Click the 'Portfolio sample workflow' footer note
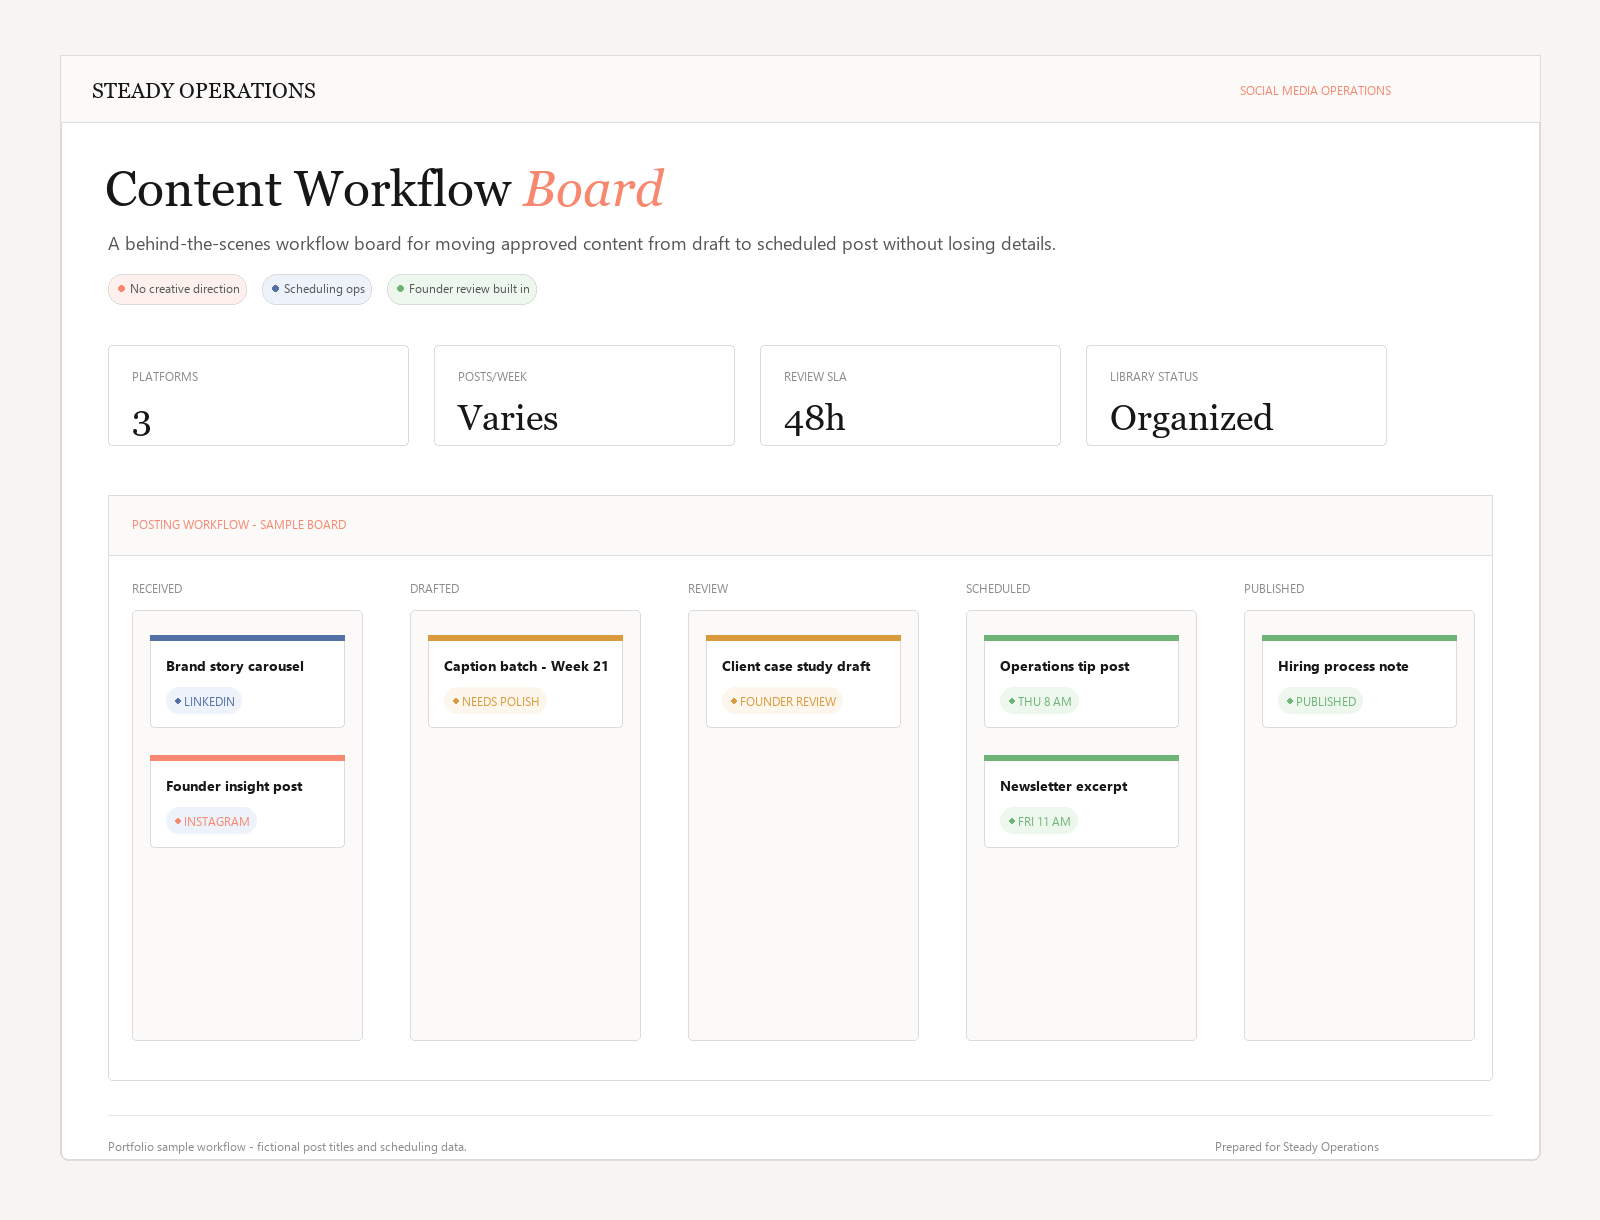The width and height of the screenshot is (1600, 1220). click(287, 1147)
